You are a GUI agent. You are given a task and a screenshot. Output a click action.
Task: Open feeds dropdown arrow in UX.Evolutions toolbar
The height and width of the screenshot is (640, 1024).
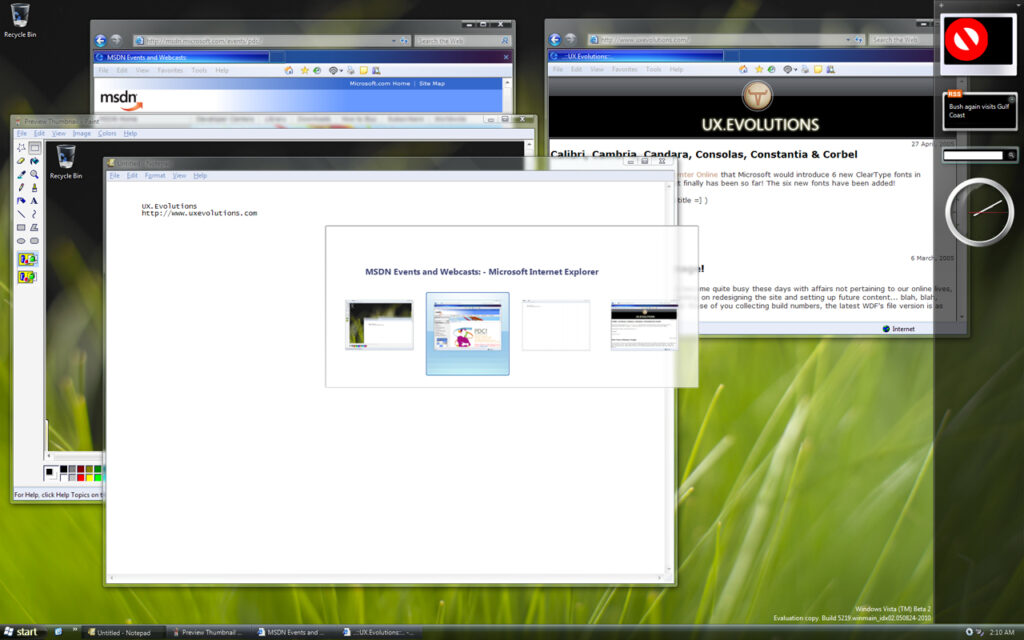point(795,70)
